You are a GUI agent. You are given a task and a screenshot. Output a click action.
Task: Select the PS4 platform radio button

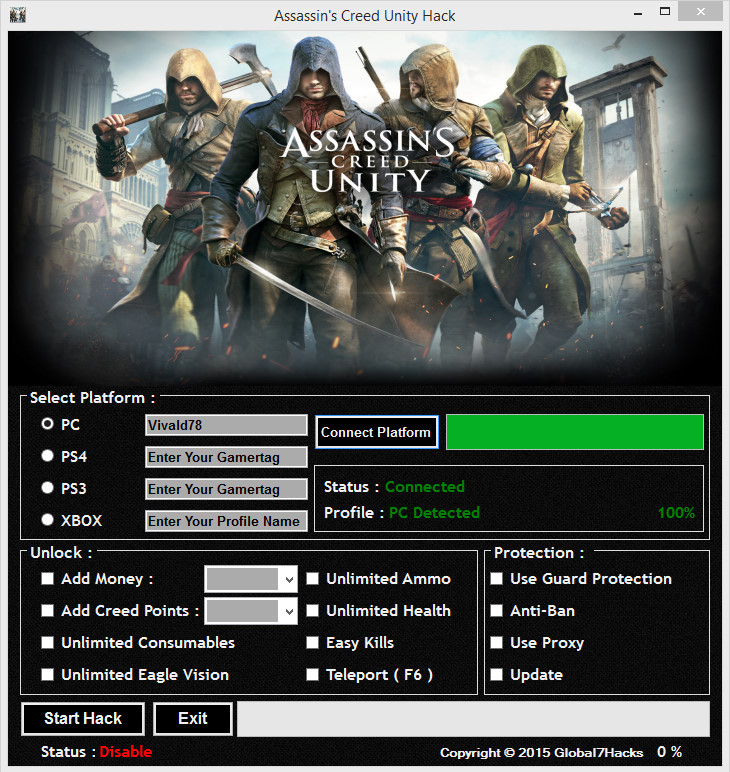(47, 456)
